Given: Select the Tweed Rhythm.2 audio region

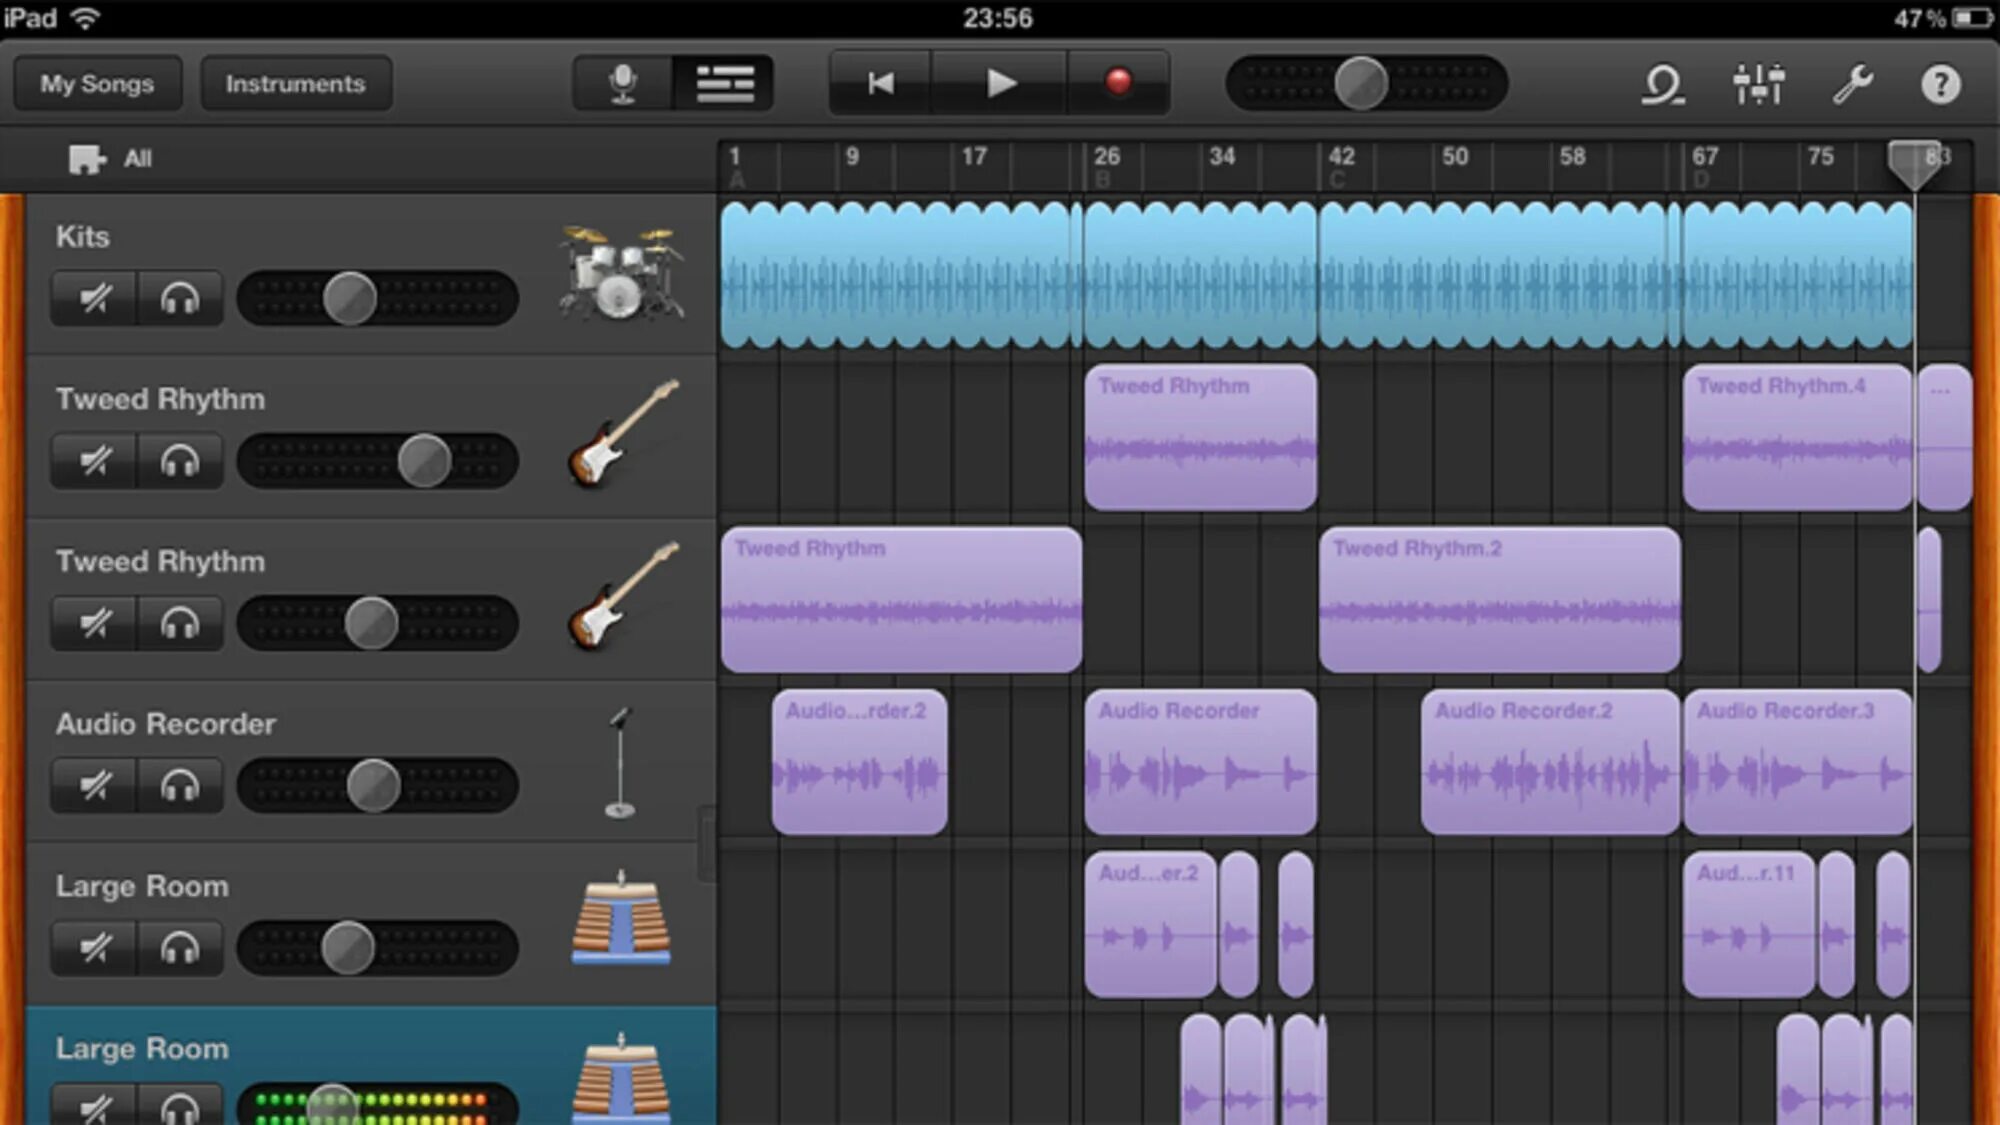Looking at the screenshot, I should (1498, 600).
